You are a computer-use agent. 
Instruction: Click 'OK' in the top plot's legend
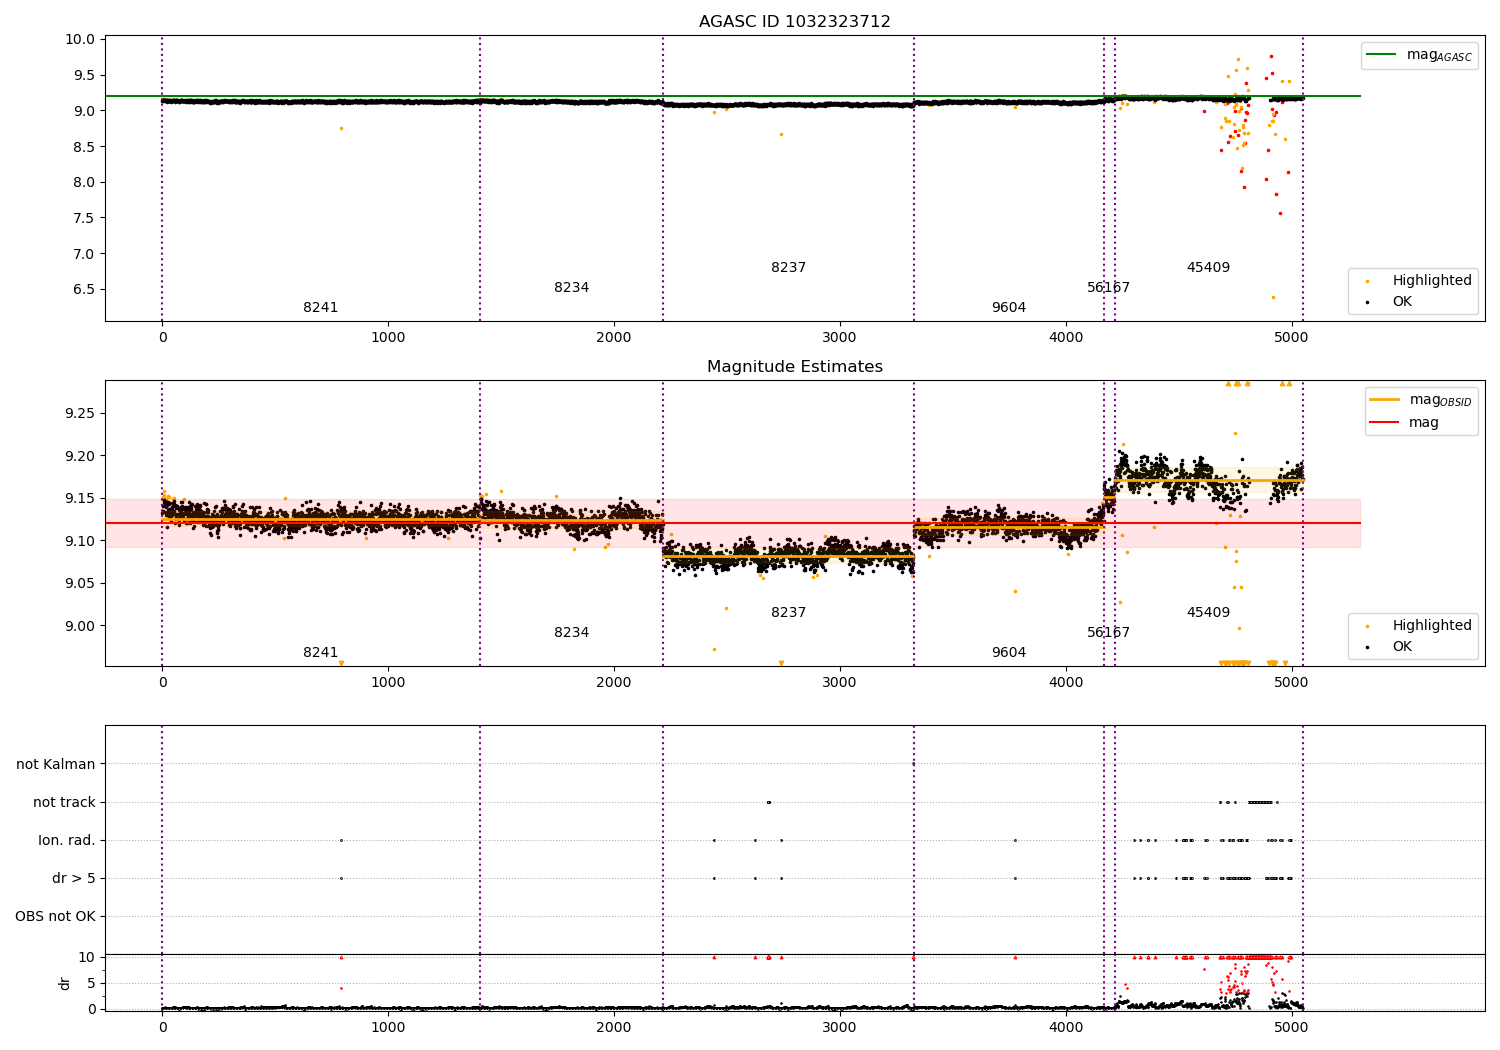click(1402, 301)
